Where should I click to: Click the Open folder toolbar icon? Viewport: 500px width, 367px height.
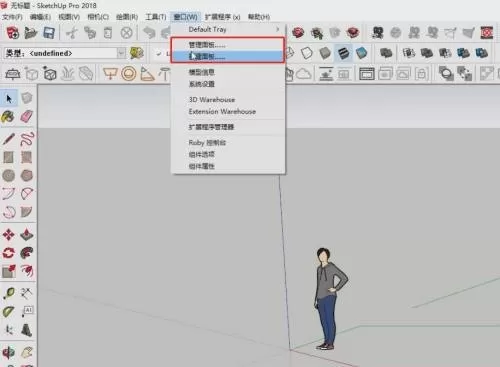(x=31, y=33)
